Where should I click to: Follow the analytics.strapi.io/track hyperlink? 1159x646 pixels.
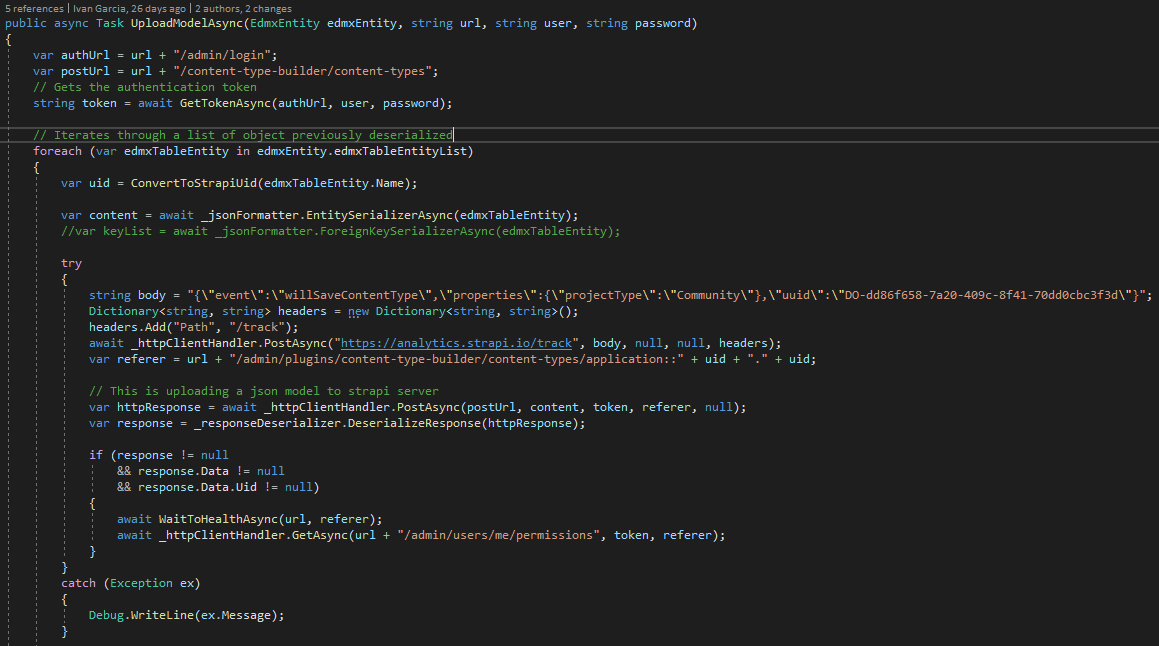pyautogui.click(x=456, y=342)
